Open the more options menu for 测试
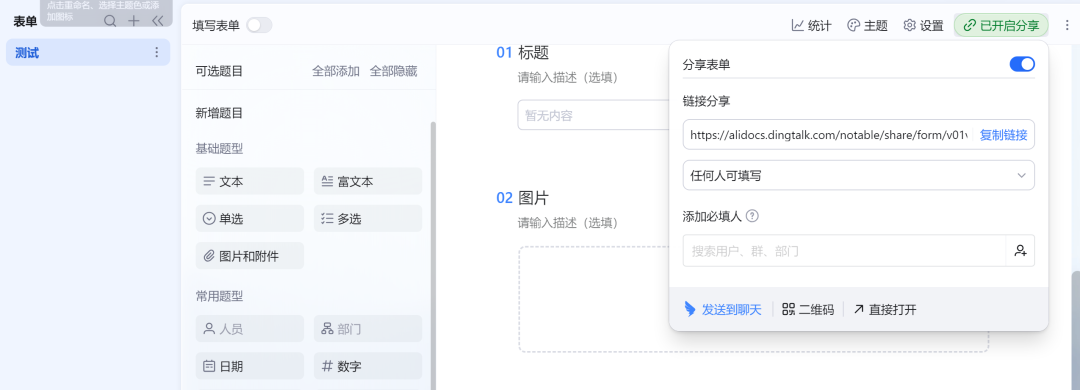This screenshot has height=390, width=1080. point(156,52)
